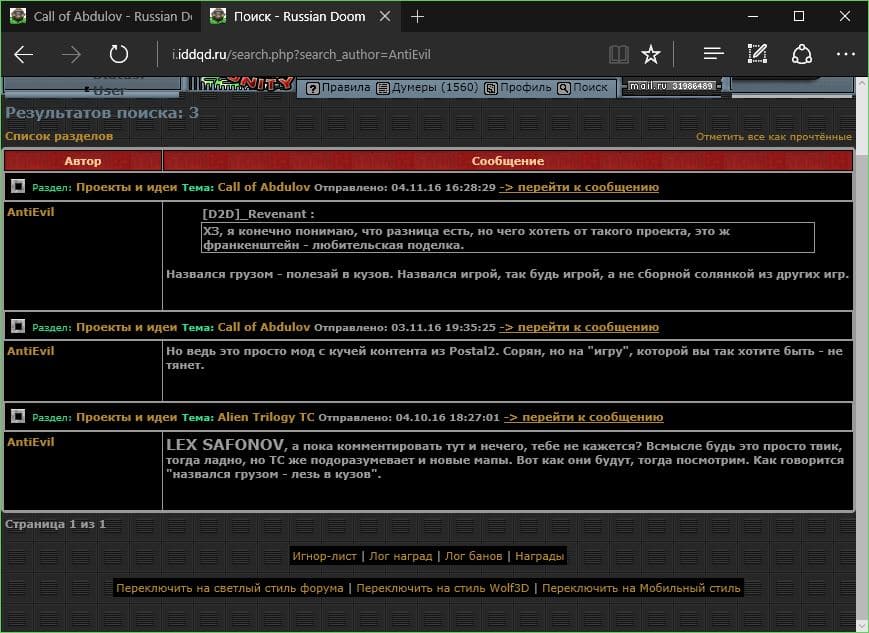Open Call of Abdulov topic from 04.11.16 result
Viewport: 869px width, 633px height.
[264, 187]
